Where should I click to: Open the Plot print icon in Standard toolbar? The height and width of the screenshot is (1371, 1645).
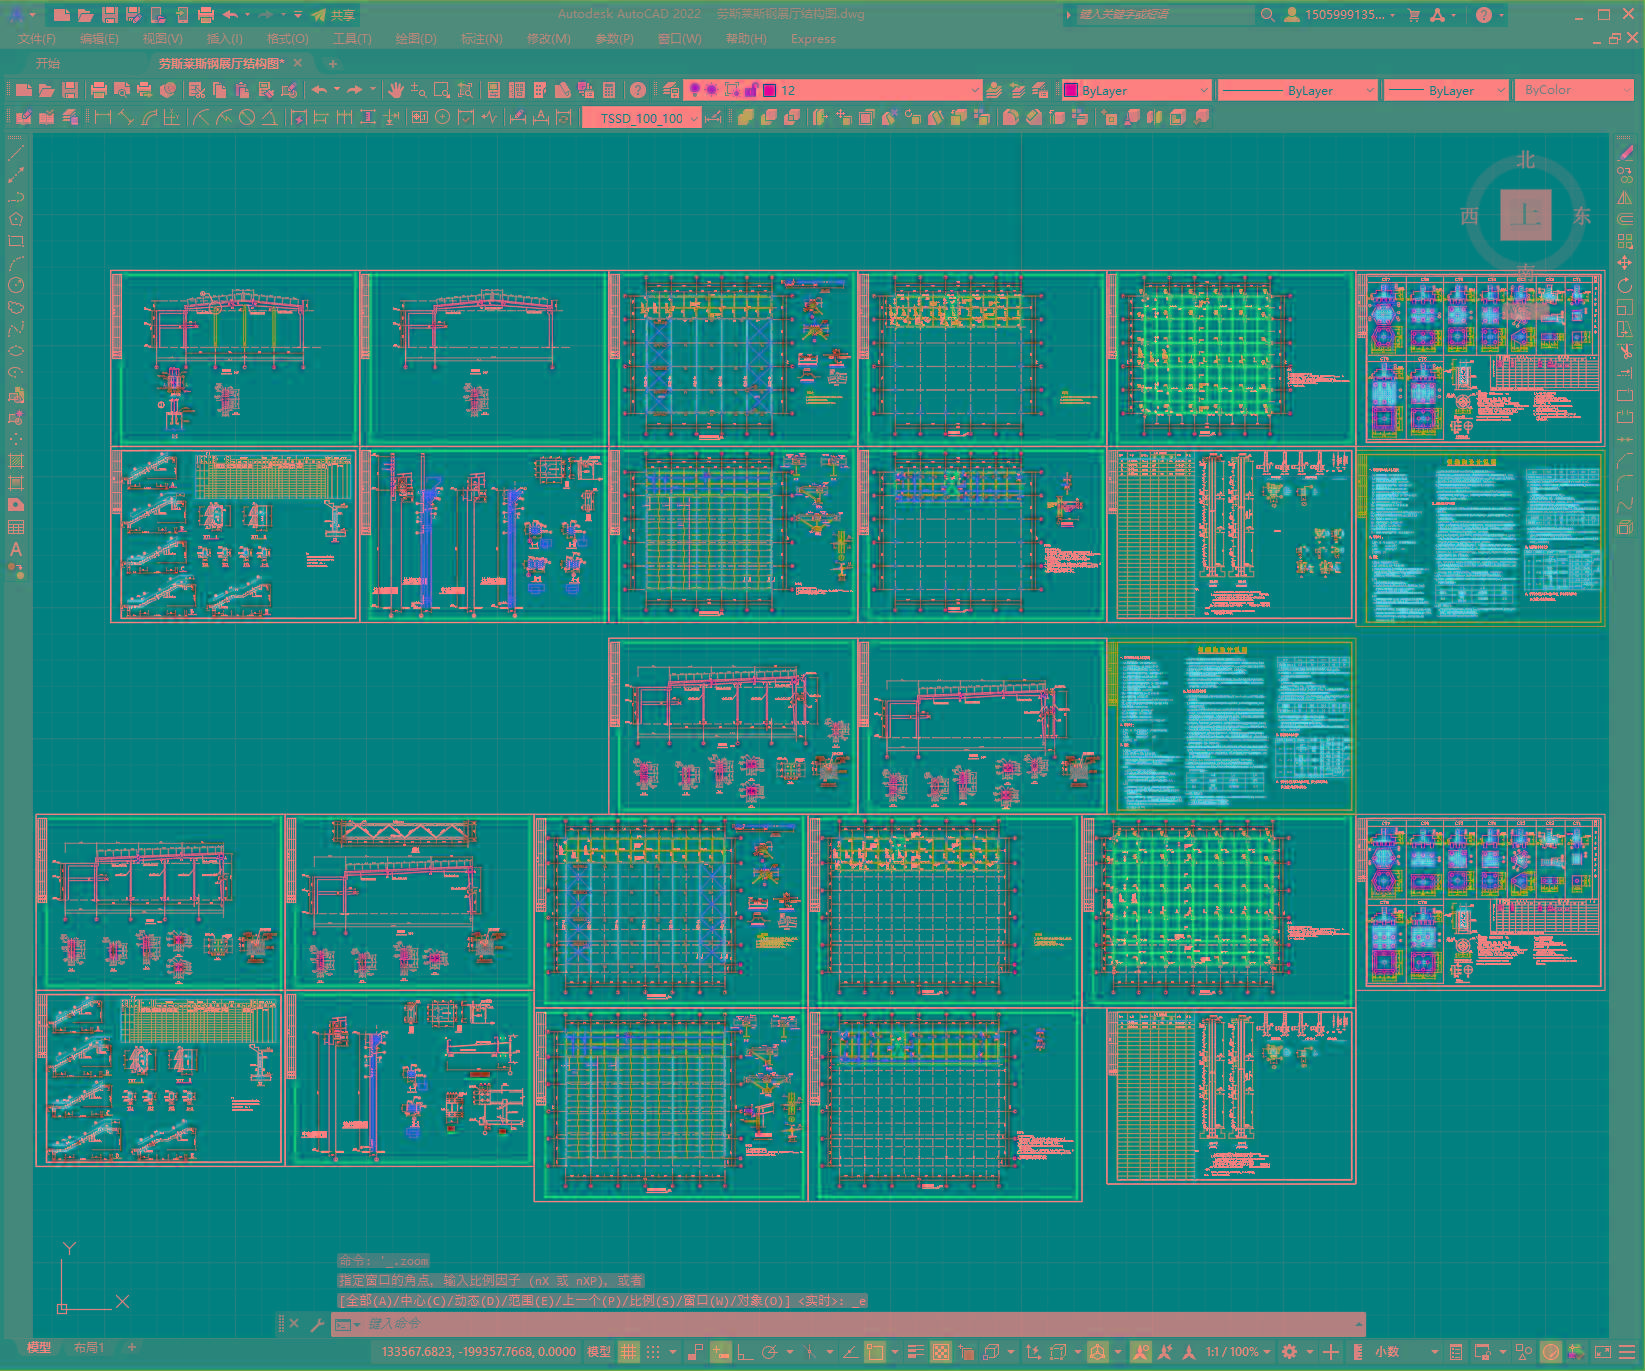(99, 90)
